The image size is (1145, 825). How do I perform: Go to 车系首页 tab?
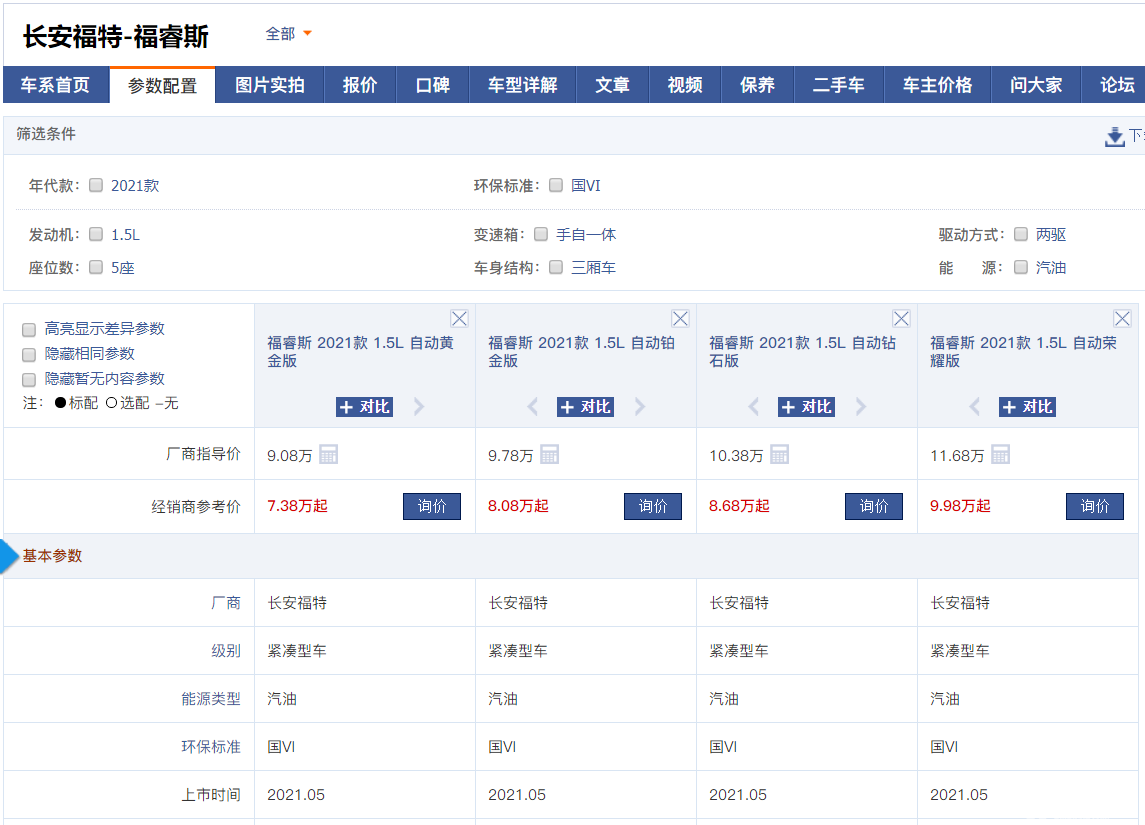click(55, 85)
